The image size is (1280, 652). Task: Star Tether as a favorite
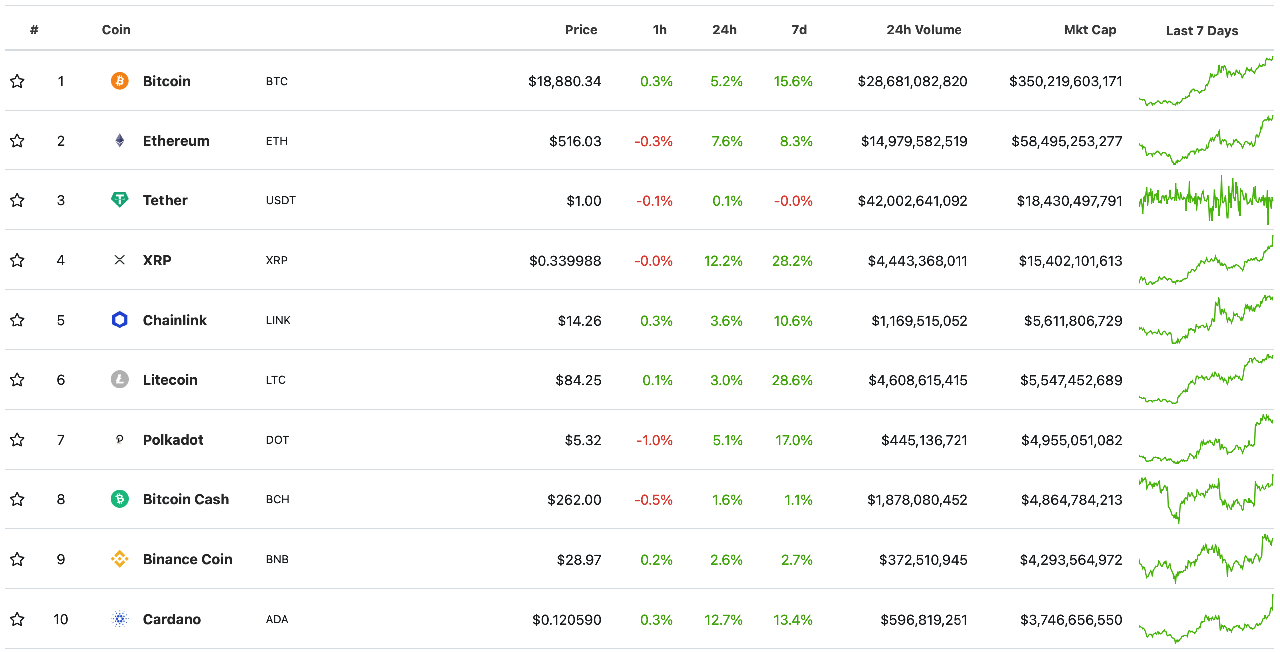coord(17,200)
